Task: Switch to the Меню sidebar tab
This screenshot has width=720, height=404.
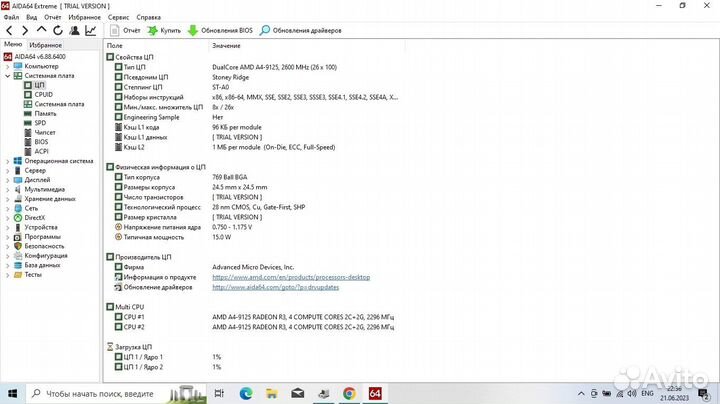Action: [13, 45]
